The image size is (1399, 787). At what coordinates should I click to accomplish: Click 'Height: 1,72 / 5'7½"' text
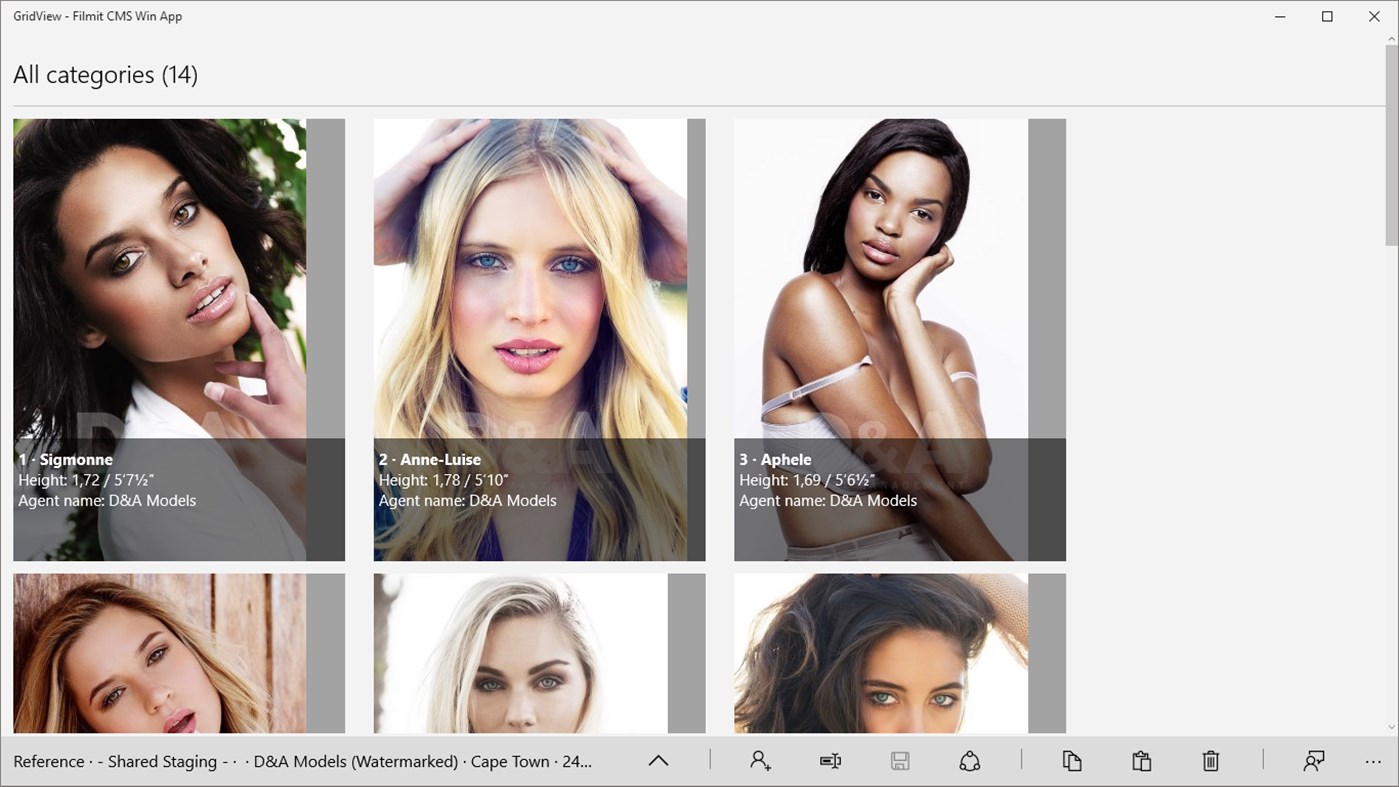click(86, 480)
